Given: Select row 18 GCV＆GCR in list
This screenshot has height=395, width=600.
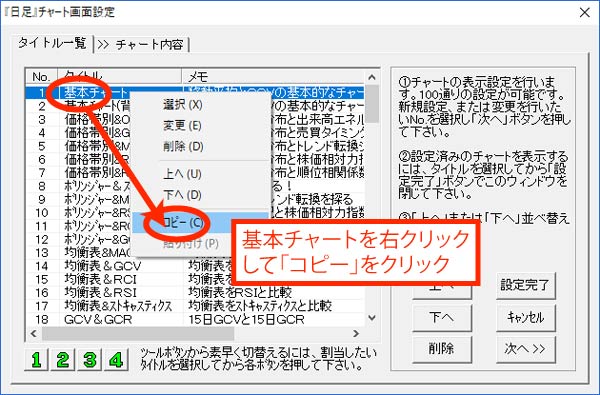Looking at the screenshot, I should pyautogui.click(x=195, y=319).
